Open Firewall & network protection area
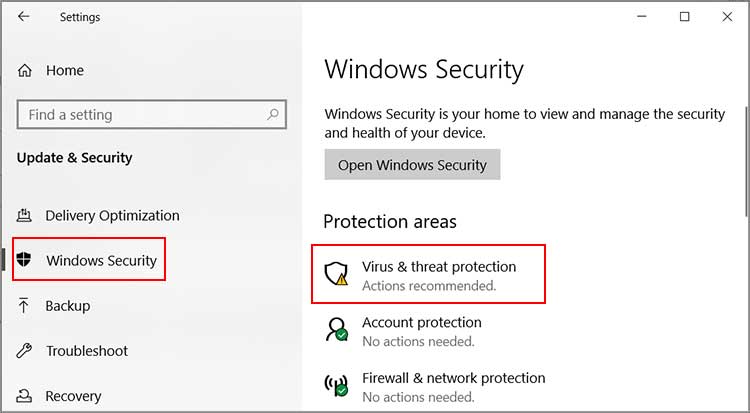Screen dimensions: 750x413 (453, 379)
